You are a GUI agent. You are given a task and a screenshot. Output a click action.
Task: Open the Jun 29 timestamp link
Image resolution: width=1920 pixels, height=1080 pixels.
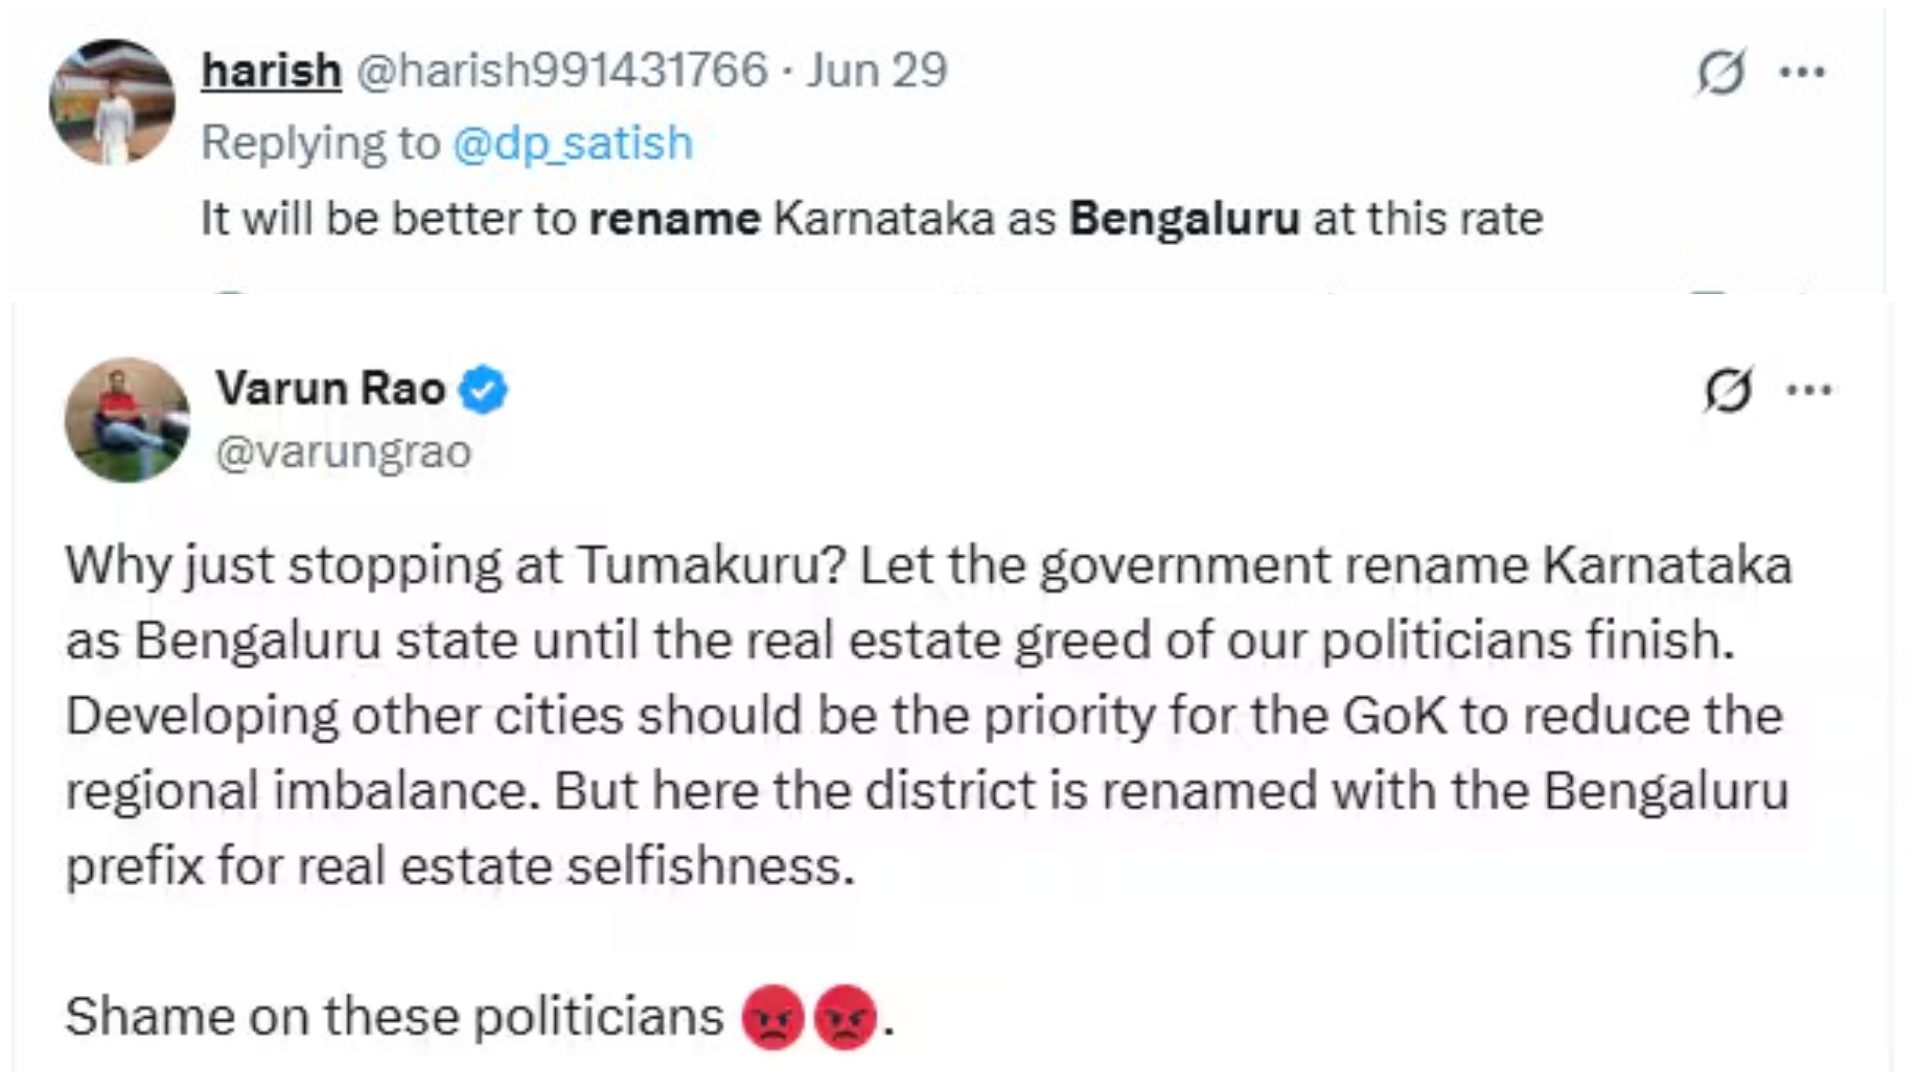click(877, 70)
